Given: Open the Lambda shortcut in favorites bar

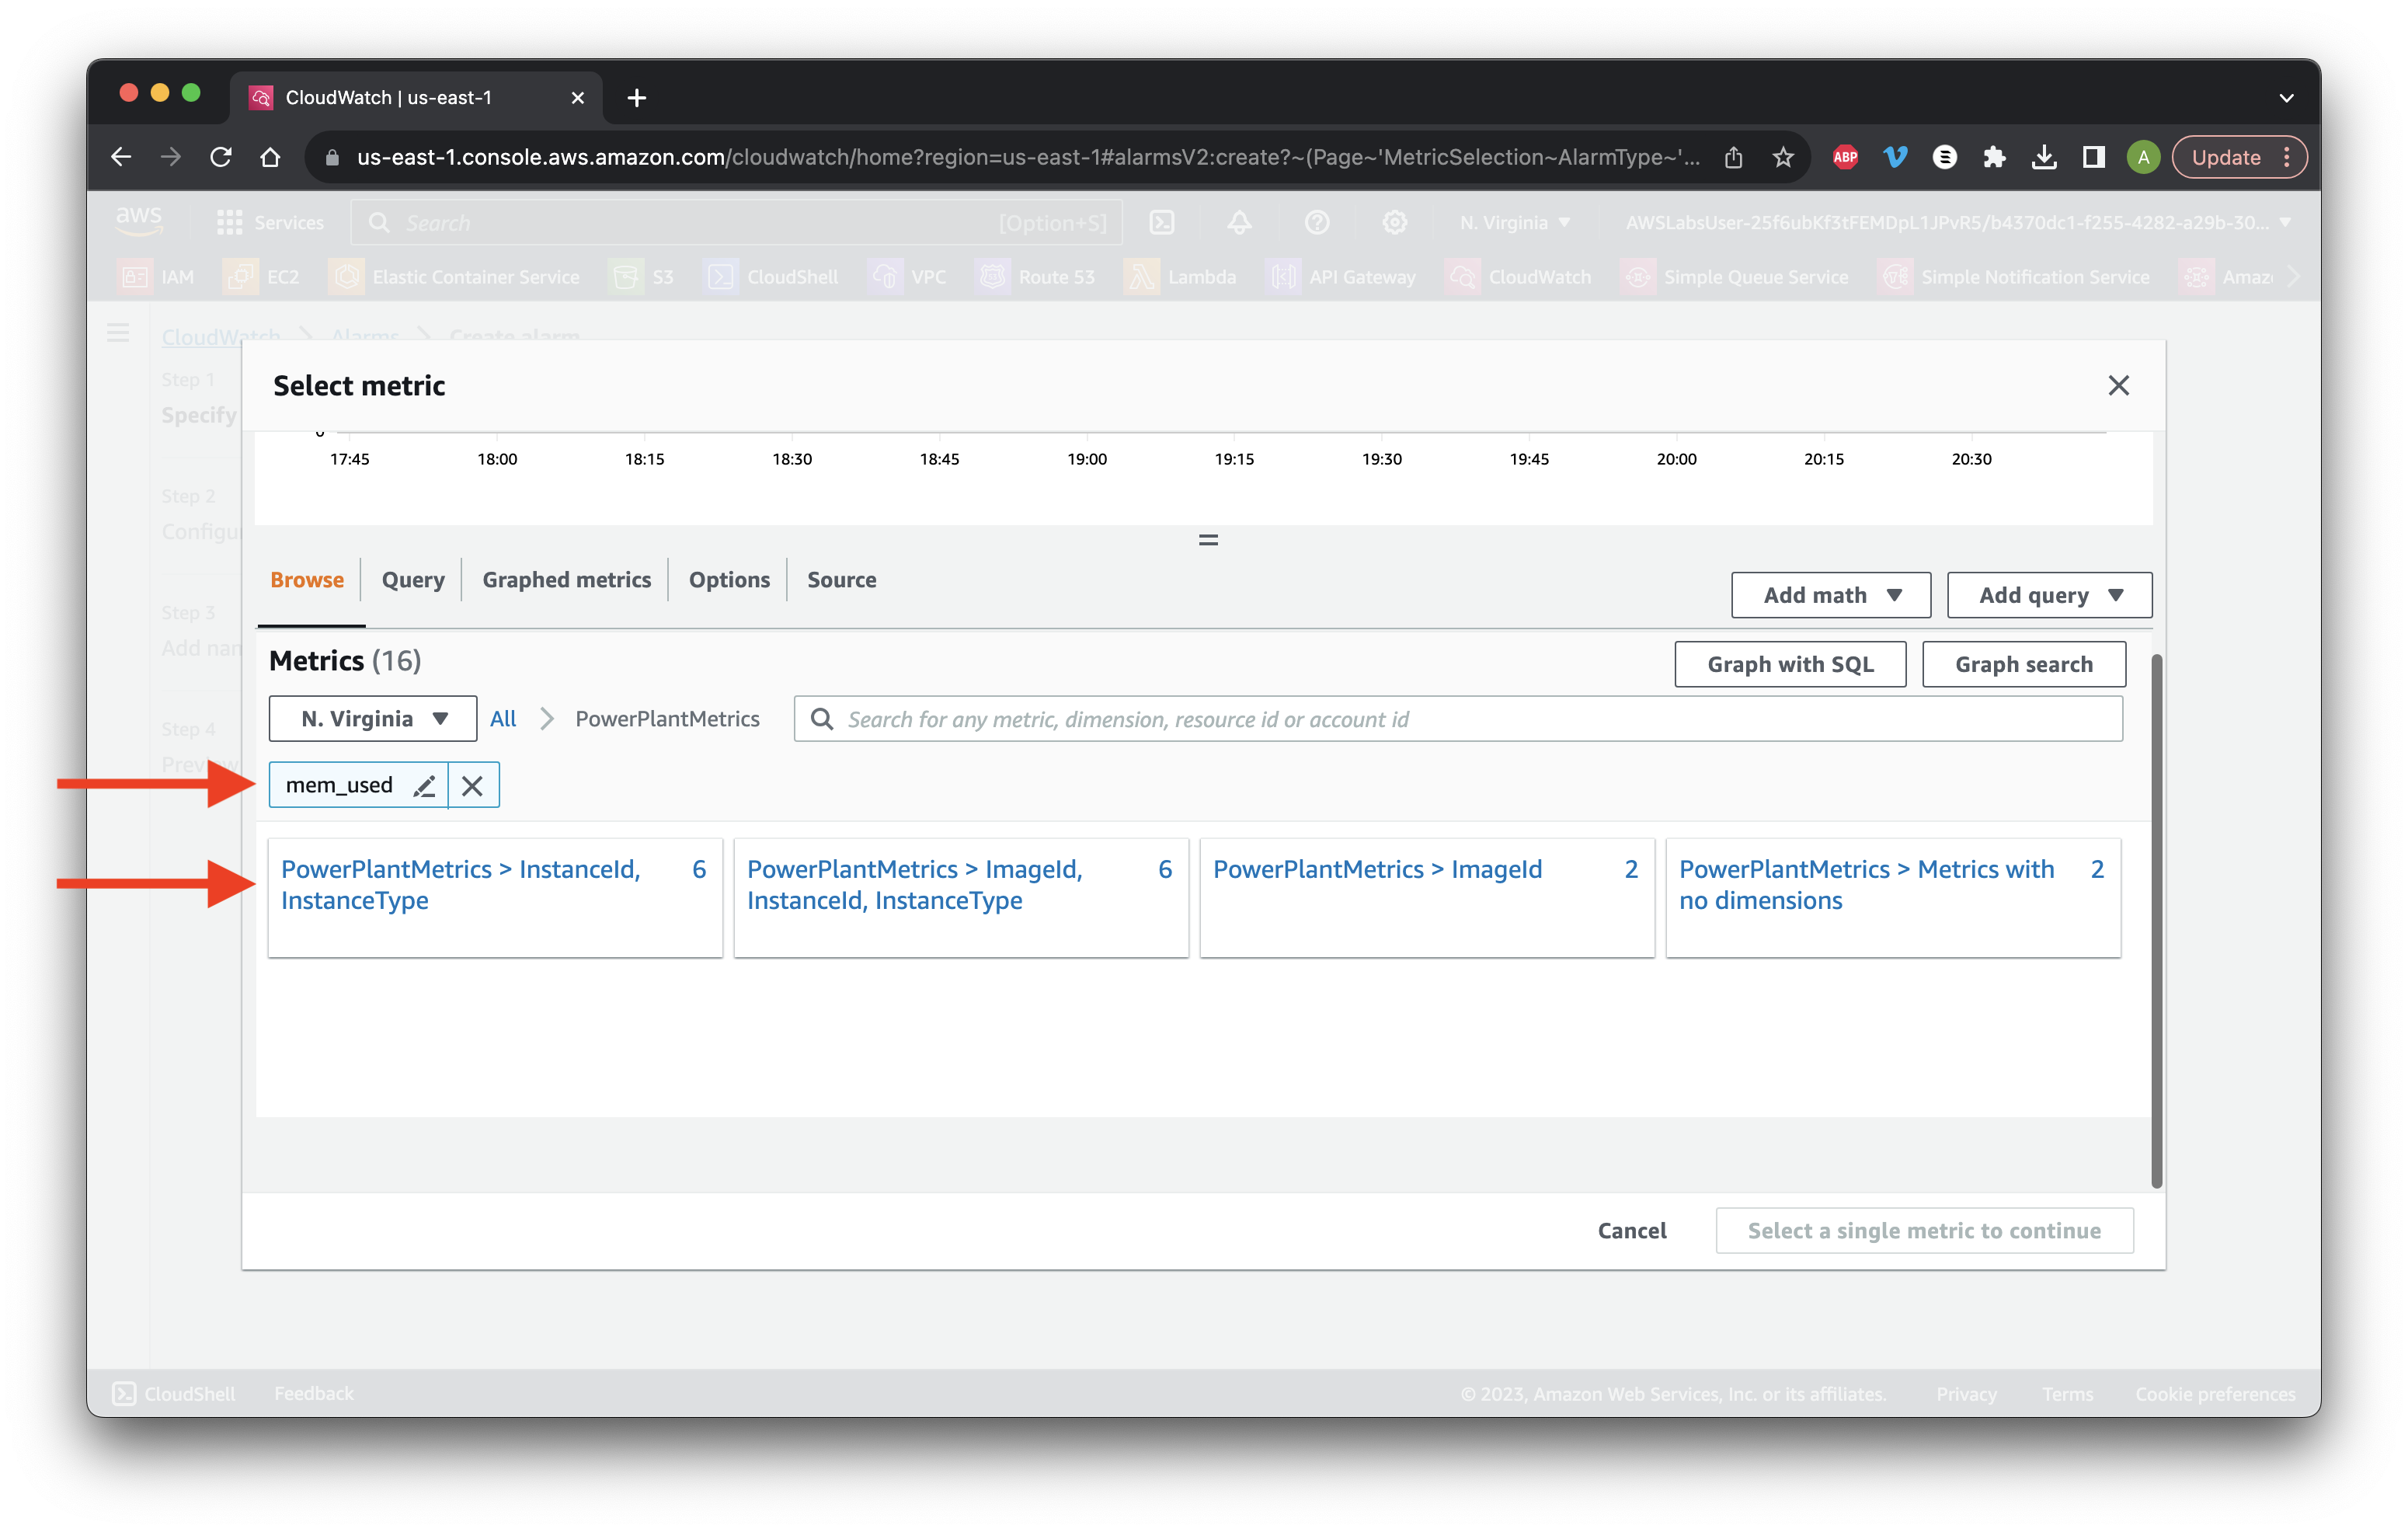Looking at the screenshot, I should click(1181, 277).
